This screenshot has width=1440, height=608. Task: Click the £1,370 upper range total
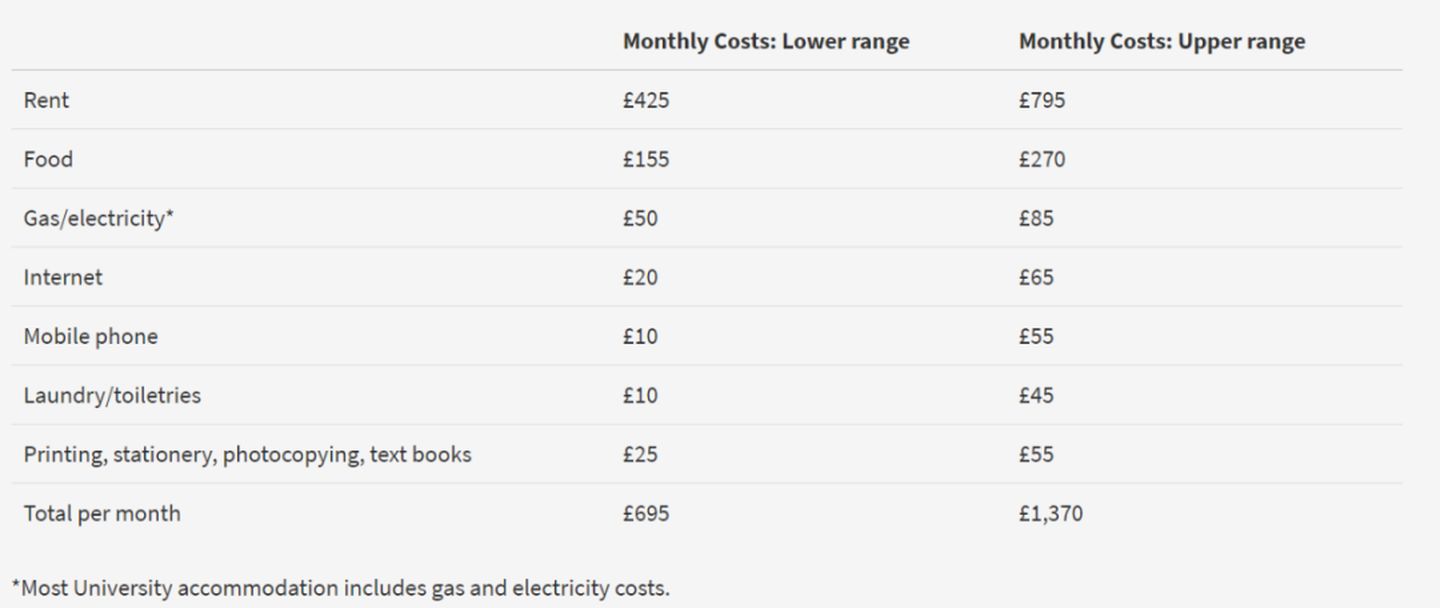[1050, 513]
